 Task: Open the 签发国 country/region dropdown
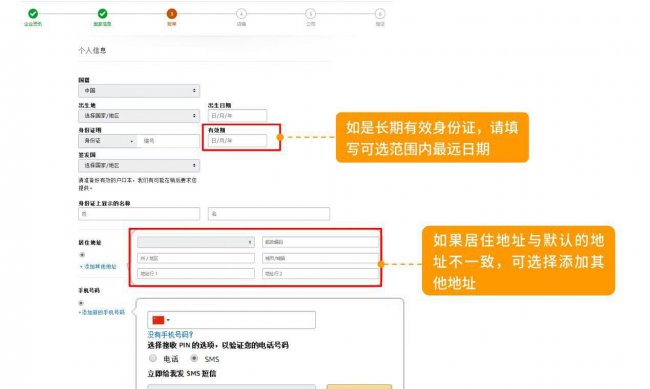click(139, 165)
